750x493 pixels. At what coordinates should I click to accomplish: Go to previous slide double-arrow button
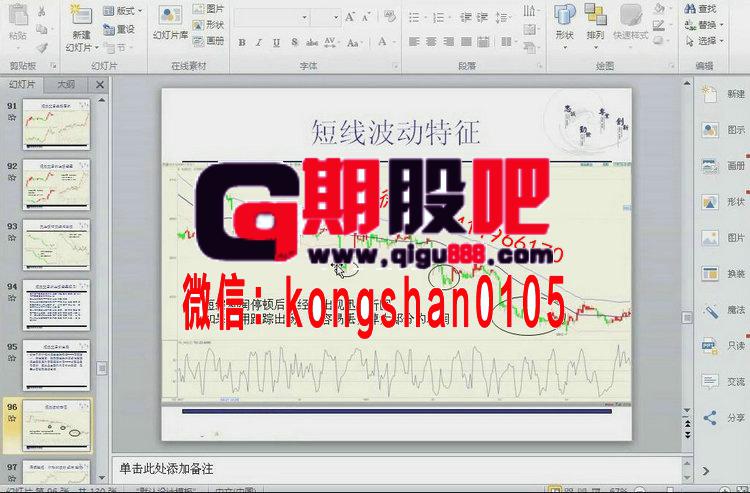pyautogui.click(x=687, y=424)
